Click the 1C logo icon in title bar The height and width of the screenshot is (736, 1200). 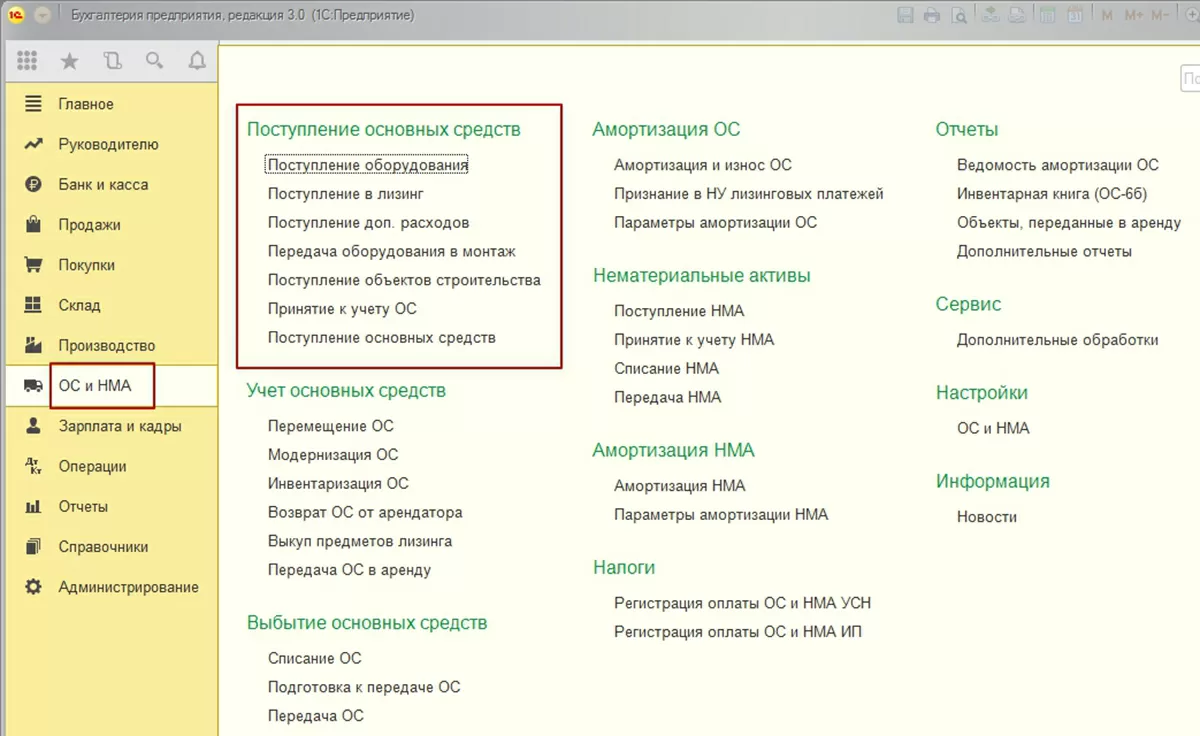tap(17, 15)
